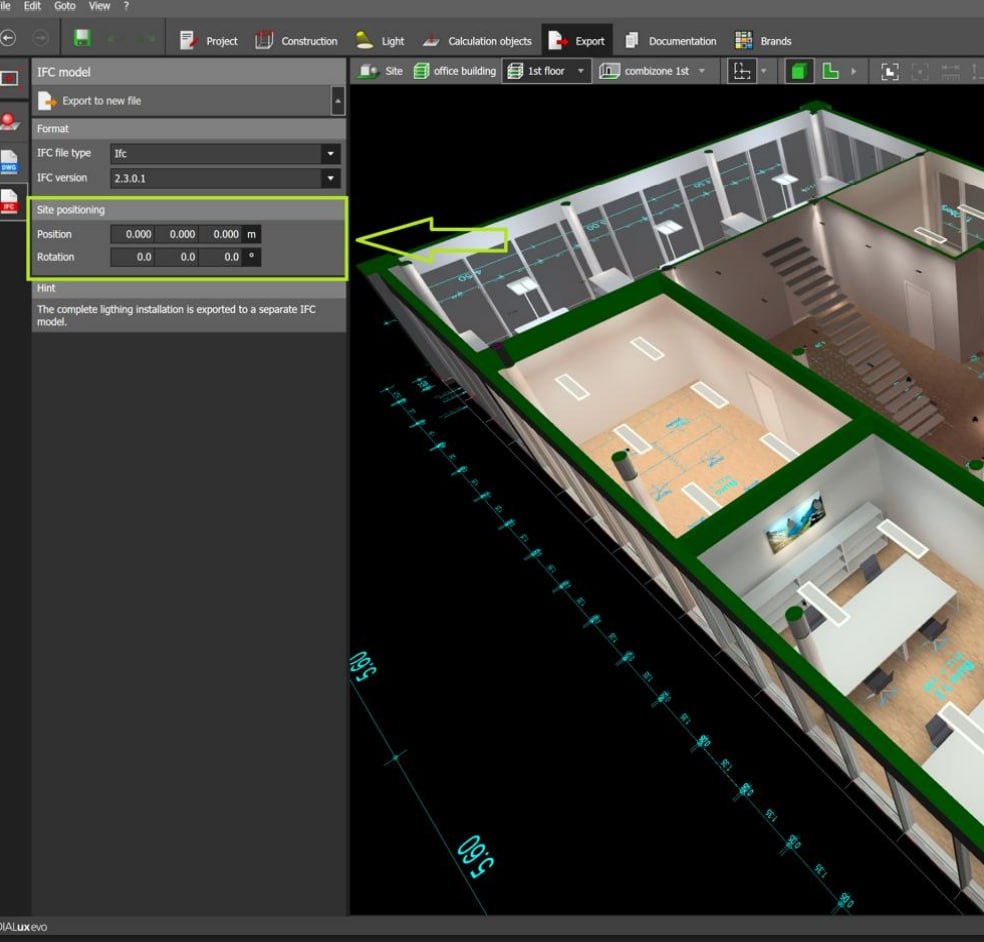Toggle the dimension lines icon in view toolbar
The height and width of the screenshot is (942, 984).
tap(950, 72)
